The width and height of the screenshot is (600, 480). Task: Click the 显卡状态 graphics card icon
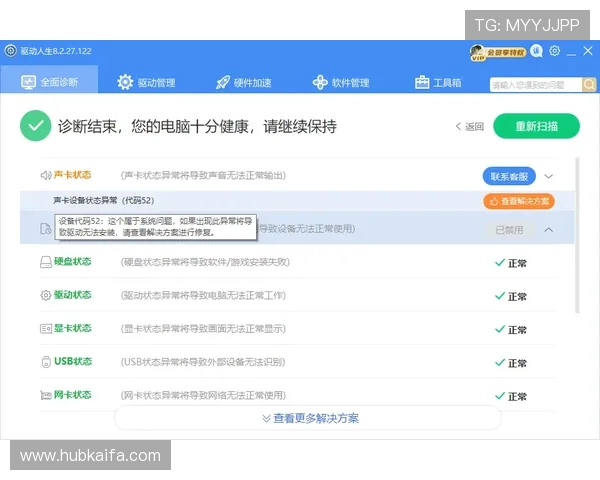46,328
